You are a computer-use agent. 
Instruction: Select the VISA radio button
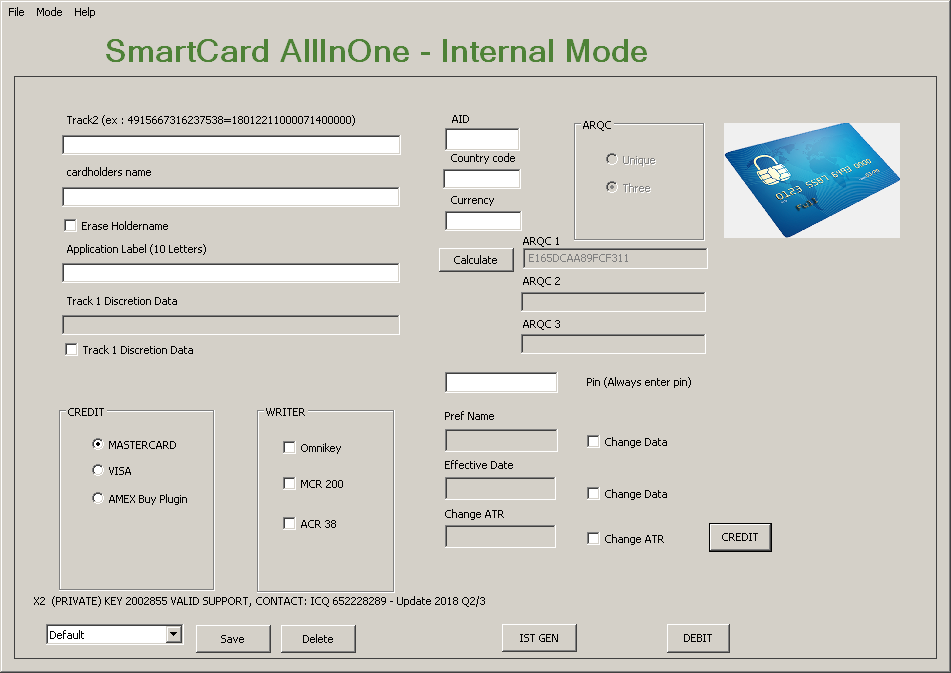point(98,471)
